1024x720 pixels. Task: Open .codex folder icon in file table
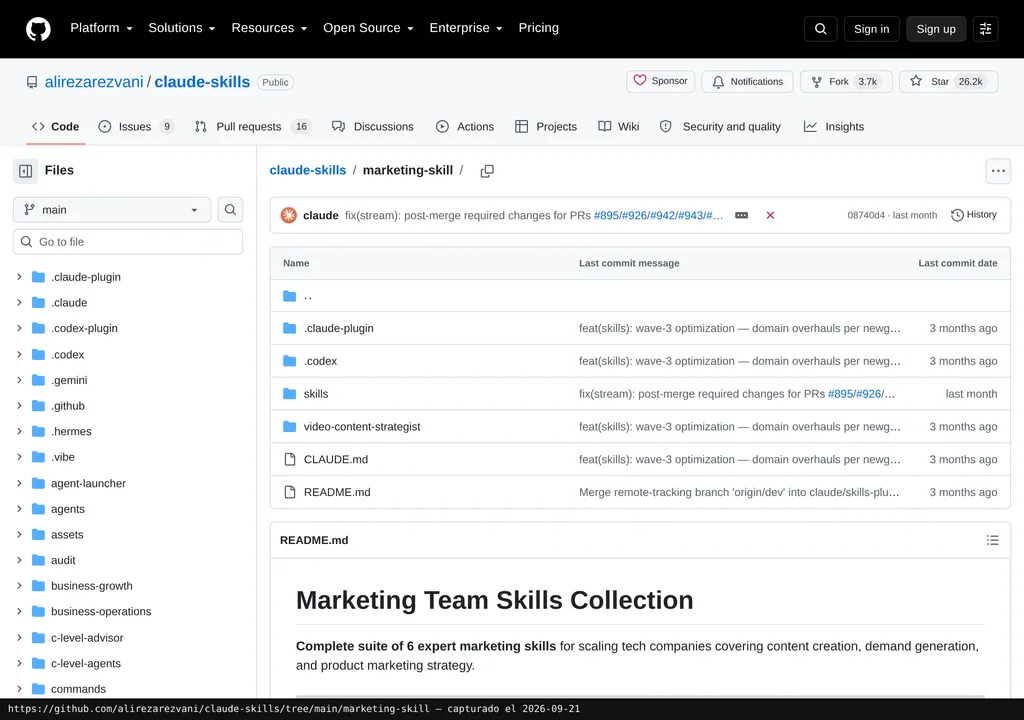point(289,361)
